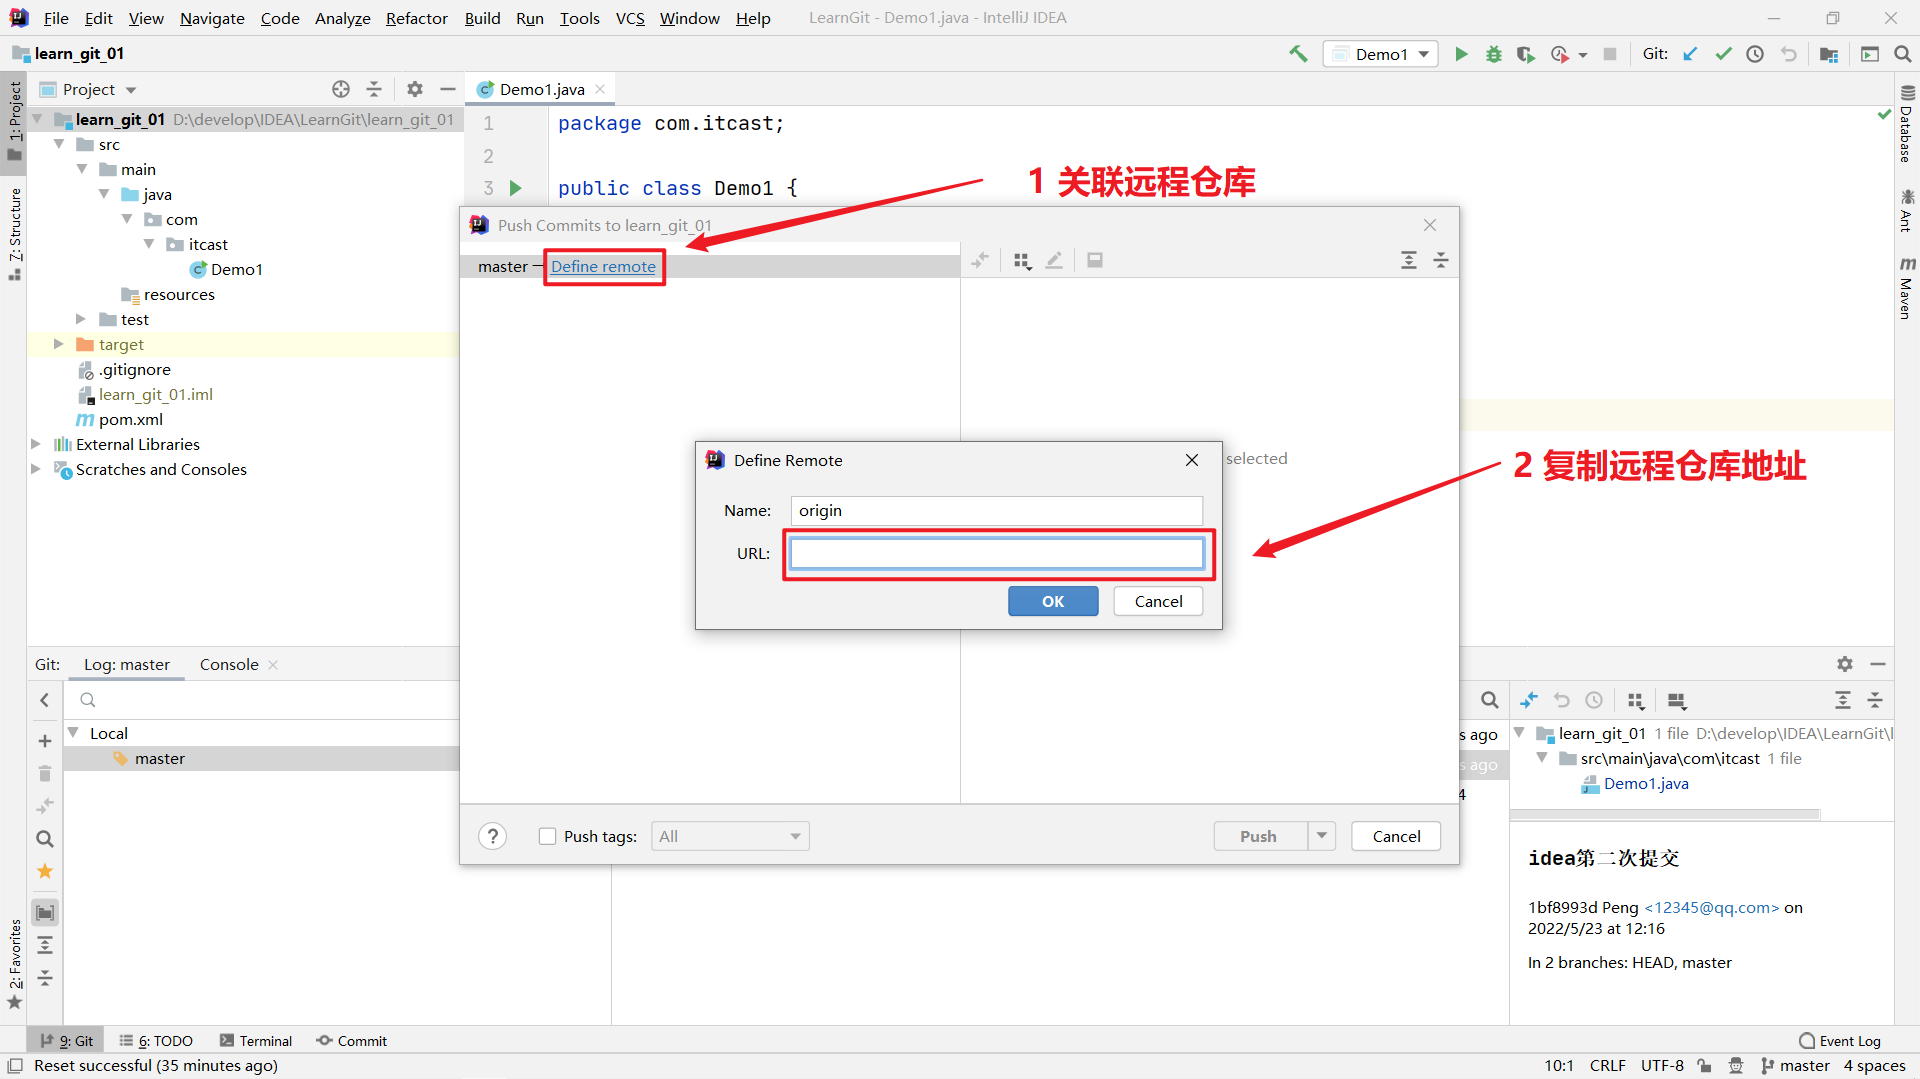Open the Project view selector dropdown

pos(88,89)
